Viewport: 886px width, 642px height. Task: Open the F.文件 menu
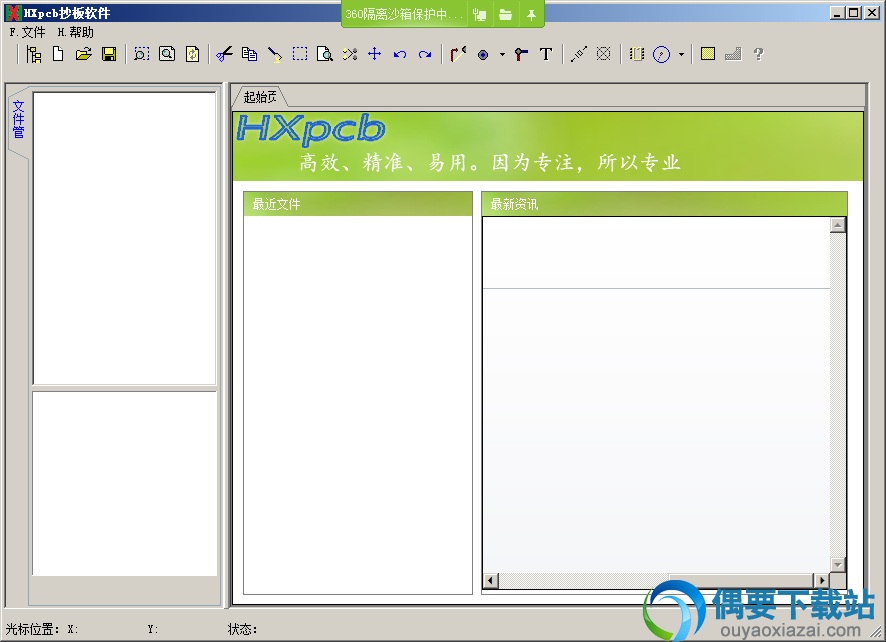(27, 32)
